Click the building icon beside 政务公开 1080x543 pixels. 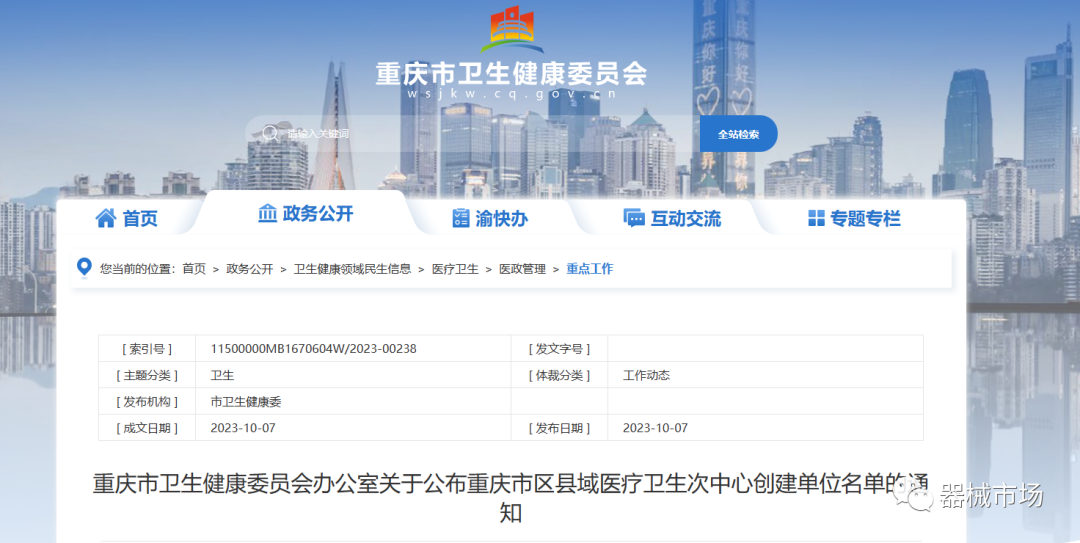click(268, 213)
